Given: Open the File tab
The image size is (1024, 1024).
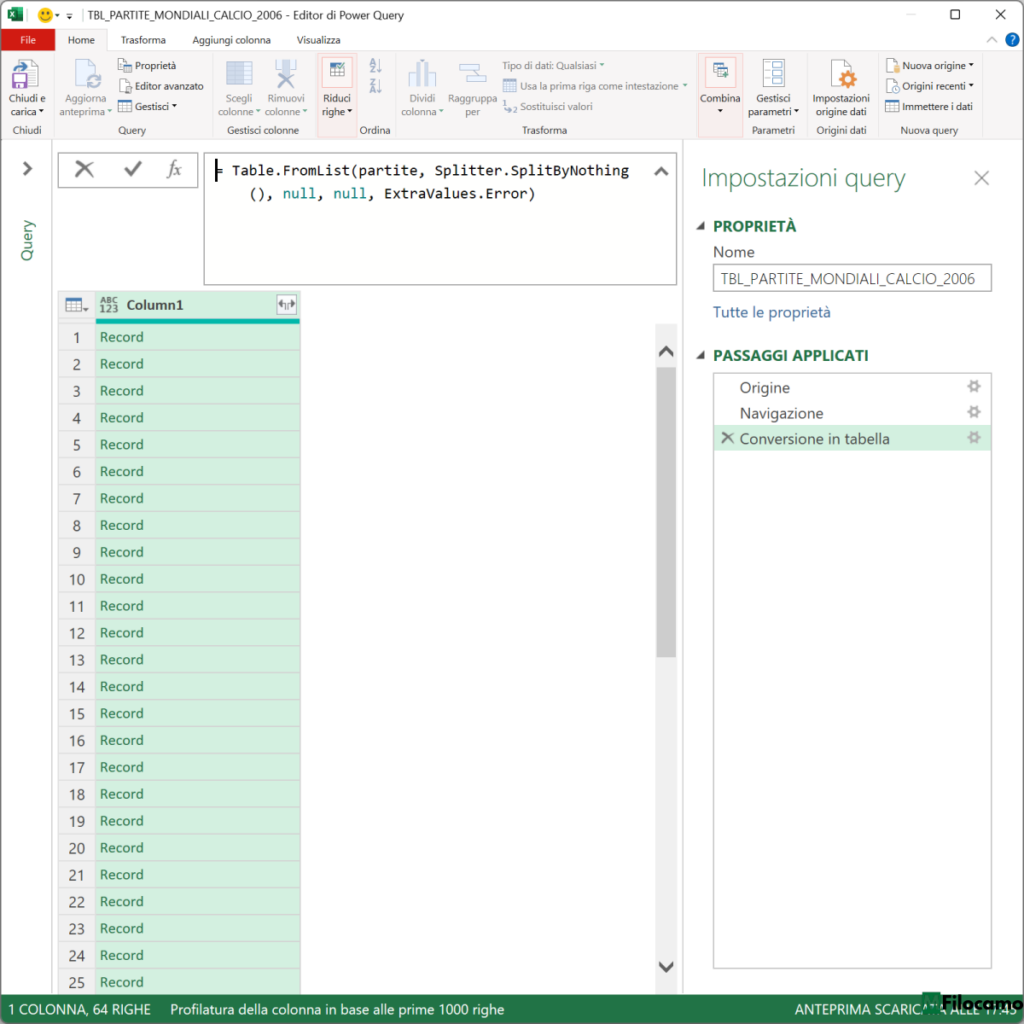Looking at the screenshot, I should pos(27,40).
